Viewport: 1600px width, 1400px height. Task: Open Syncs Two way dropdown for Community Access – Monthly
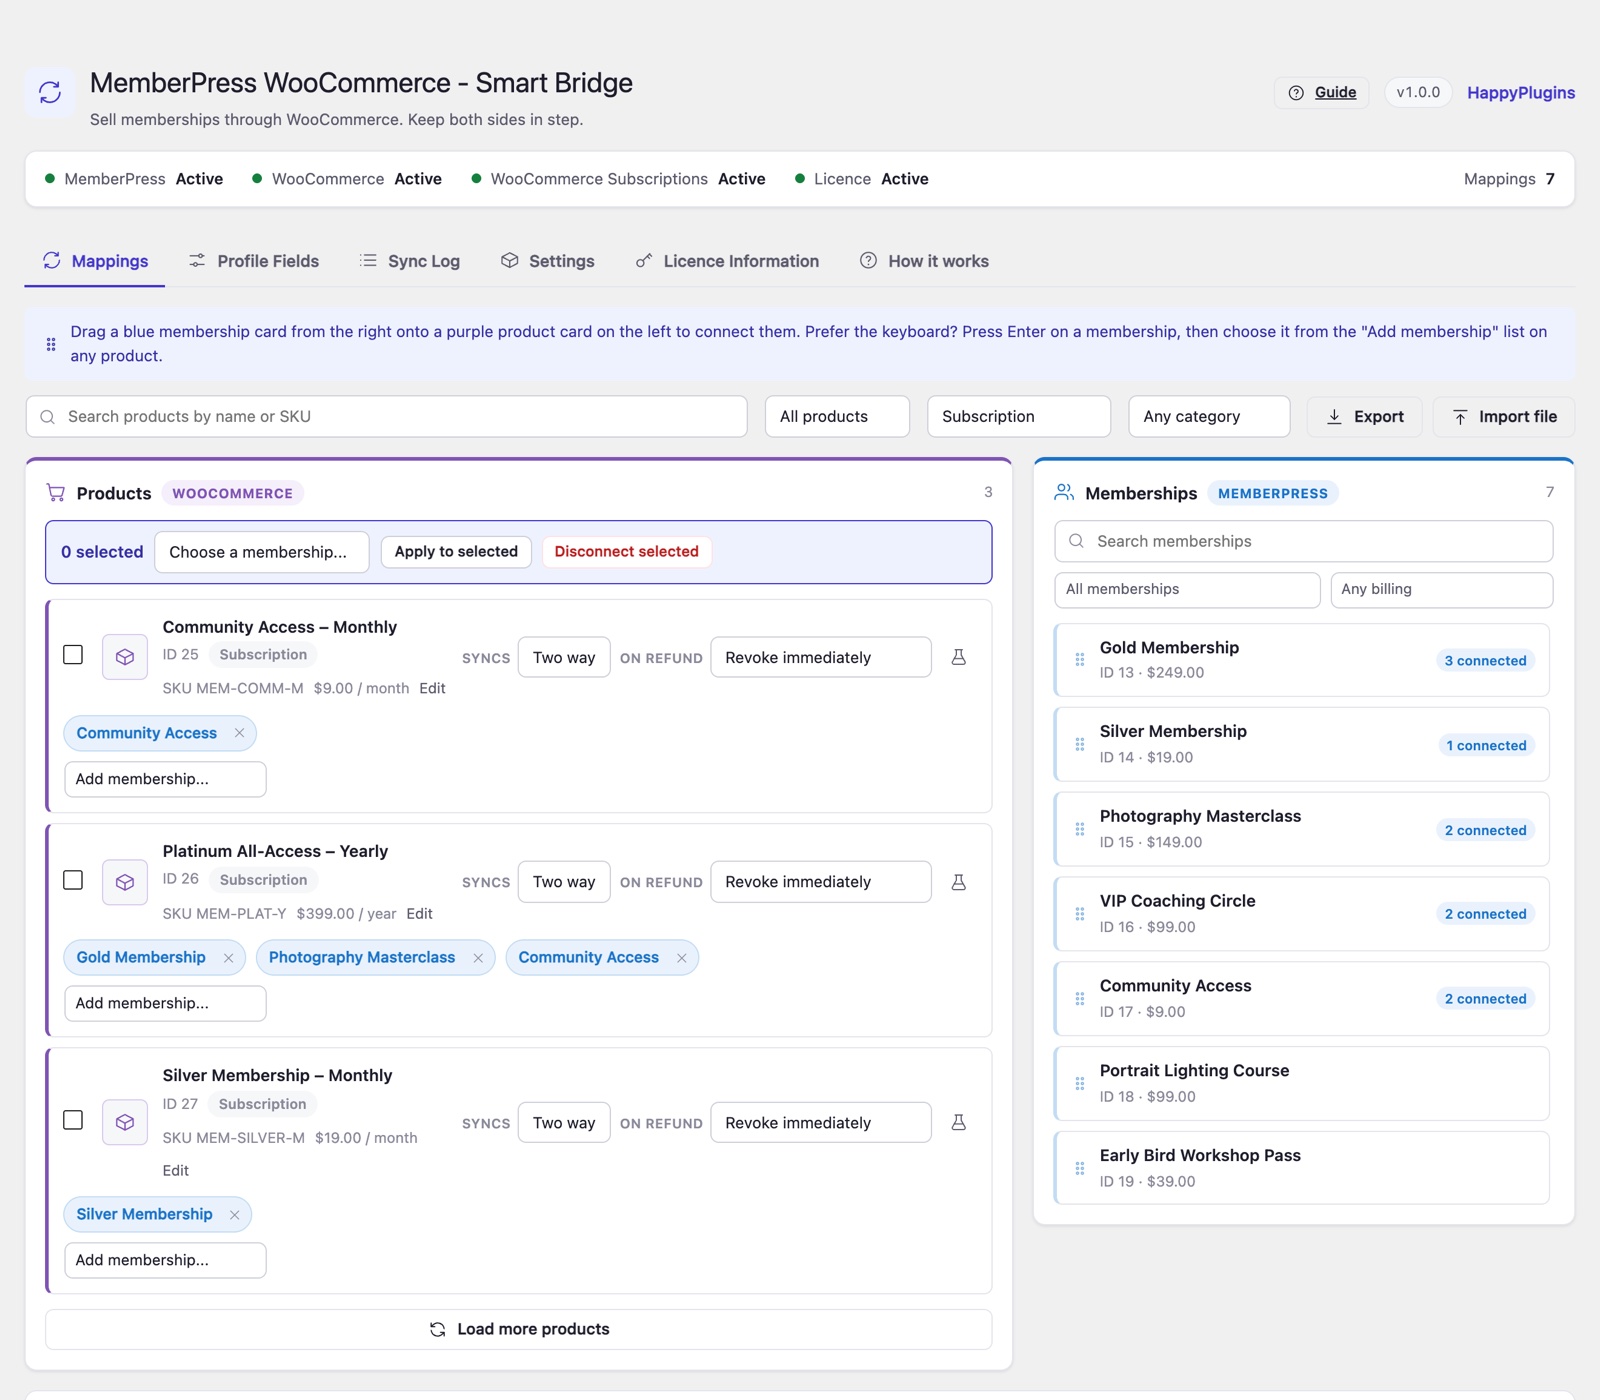[564, 657]
